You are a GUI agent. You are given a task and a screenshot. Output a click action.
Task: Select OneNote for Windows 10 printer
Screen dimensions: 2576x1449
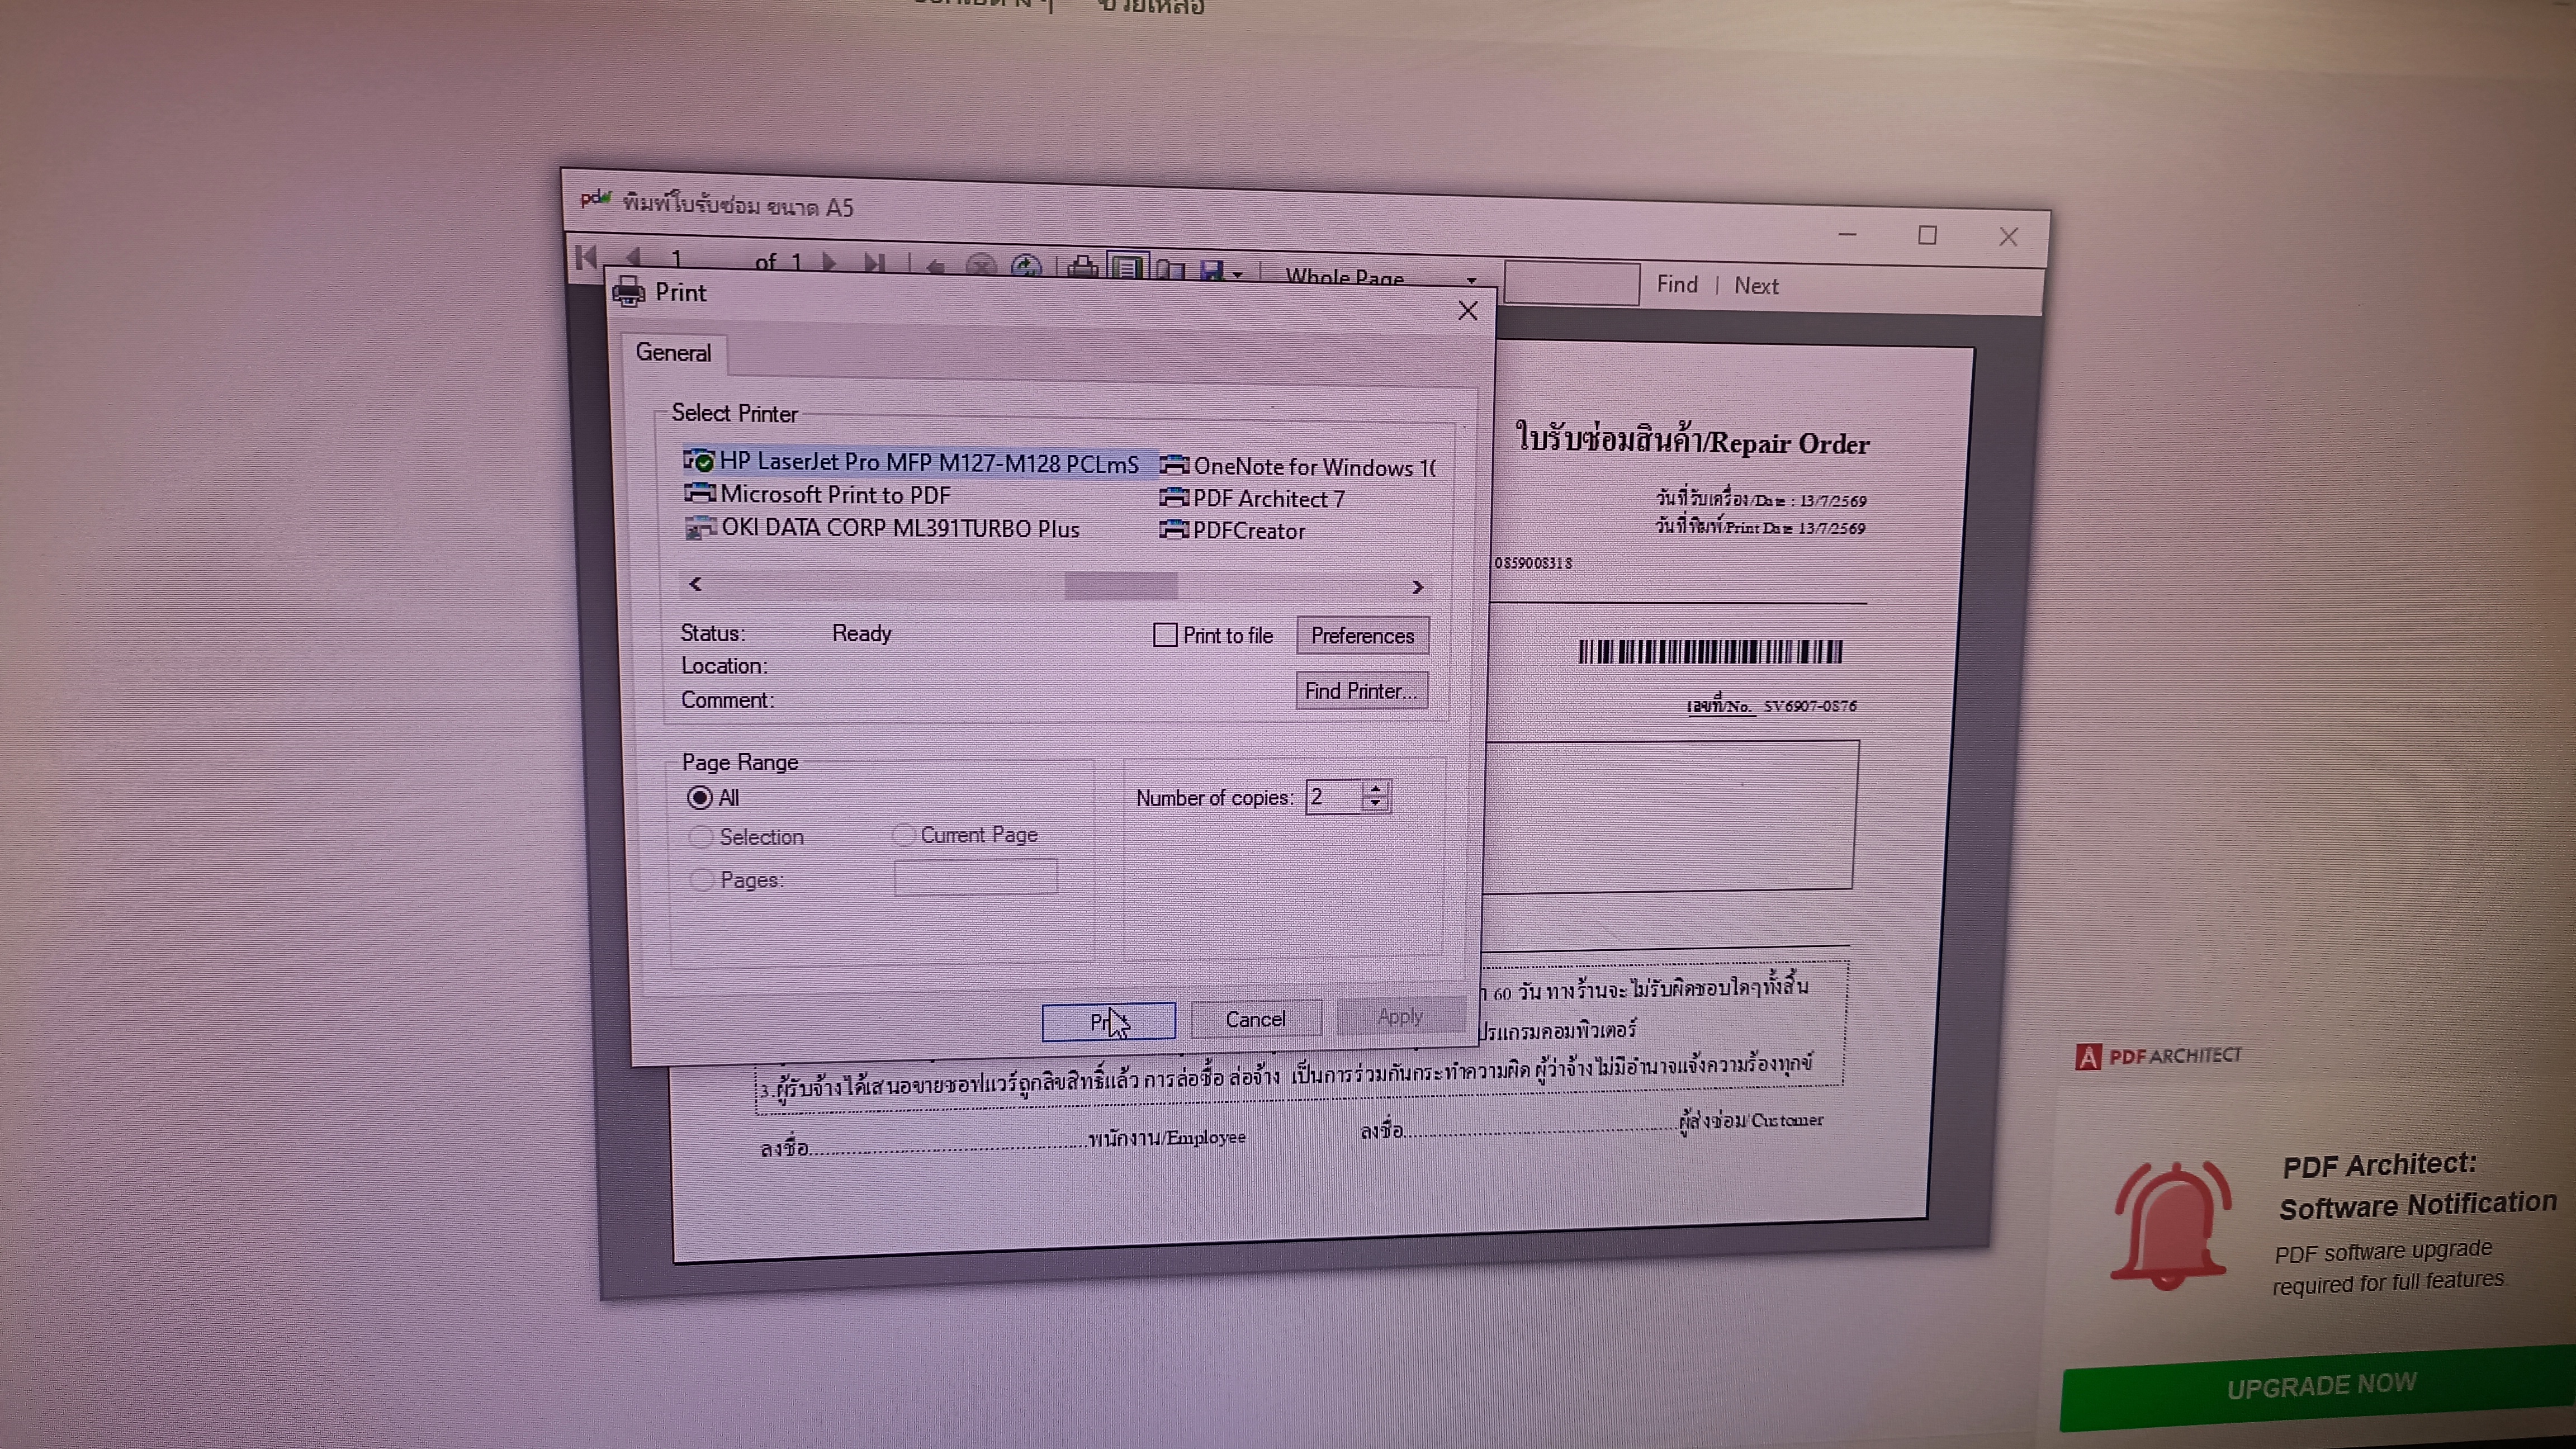click(1298, 466)
